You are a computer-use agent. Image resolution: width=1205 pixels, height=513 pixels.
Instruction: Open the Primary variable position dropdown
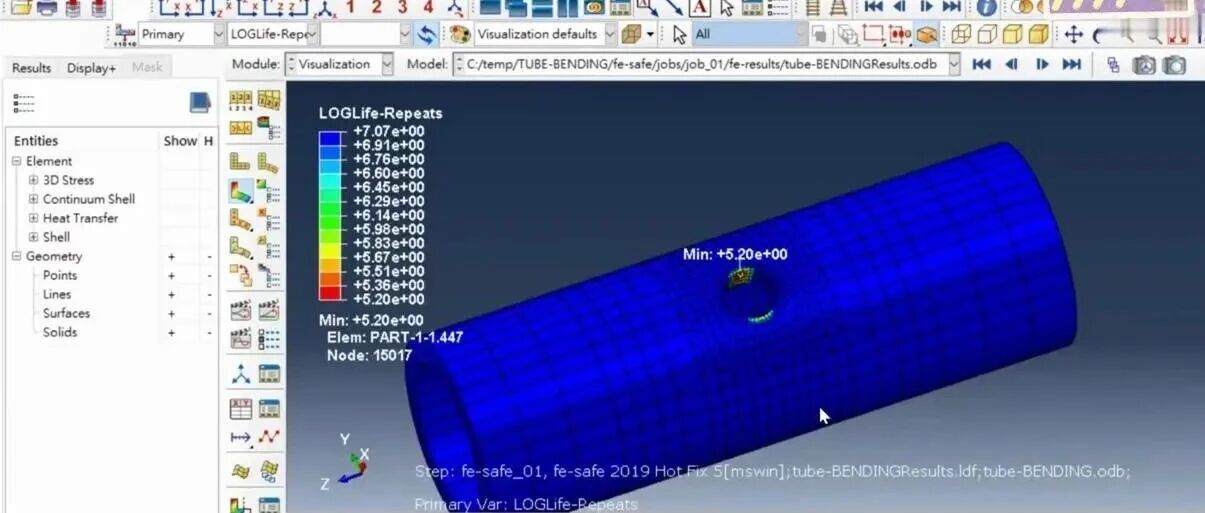point(219,34)
